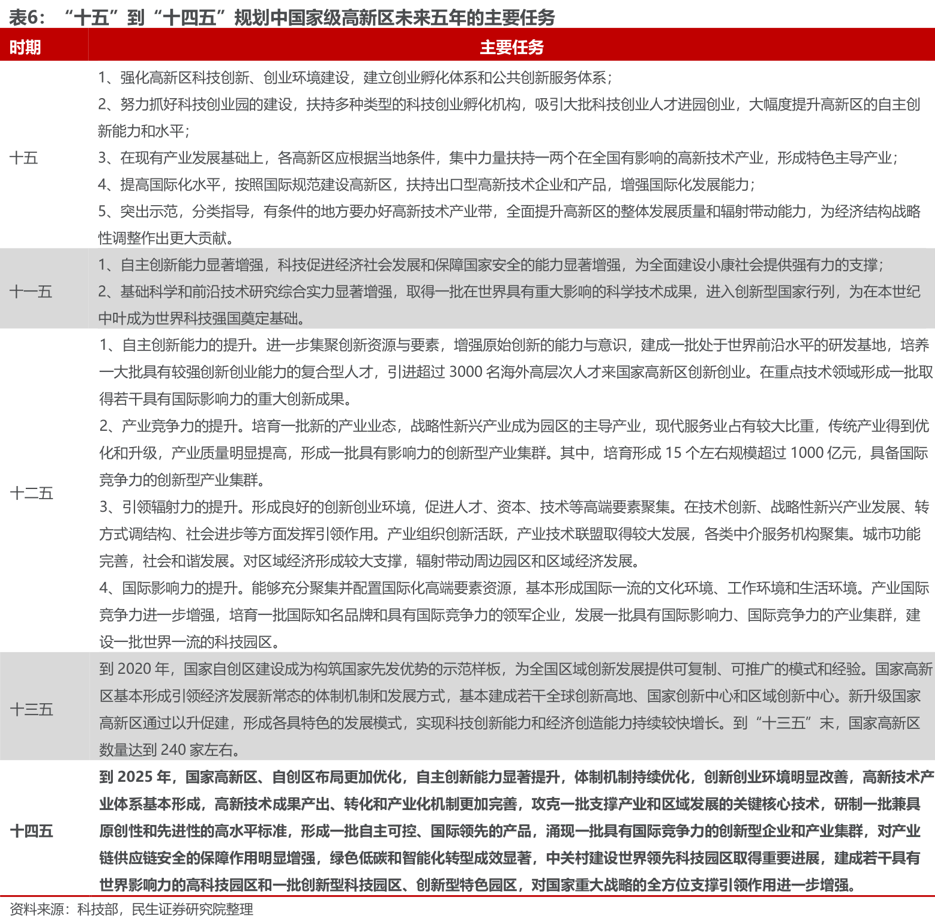Click line 1、自主创新能力的提升

pos(515,345)
